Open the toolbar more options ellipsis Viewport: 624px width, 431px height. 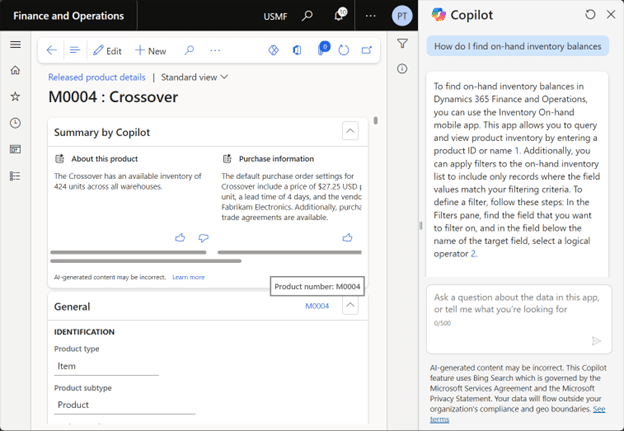215,51
